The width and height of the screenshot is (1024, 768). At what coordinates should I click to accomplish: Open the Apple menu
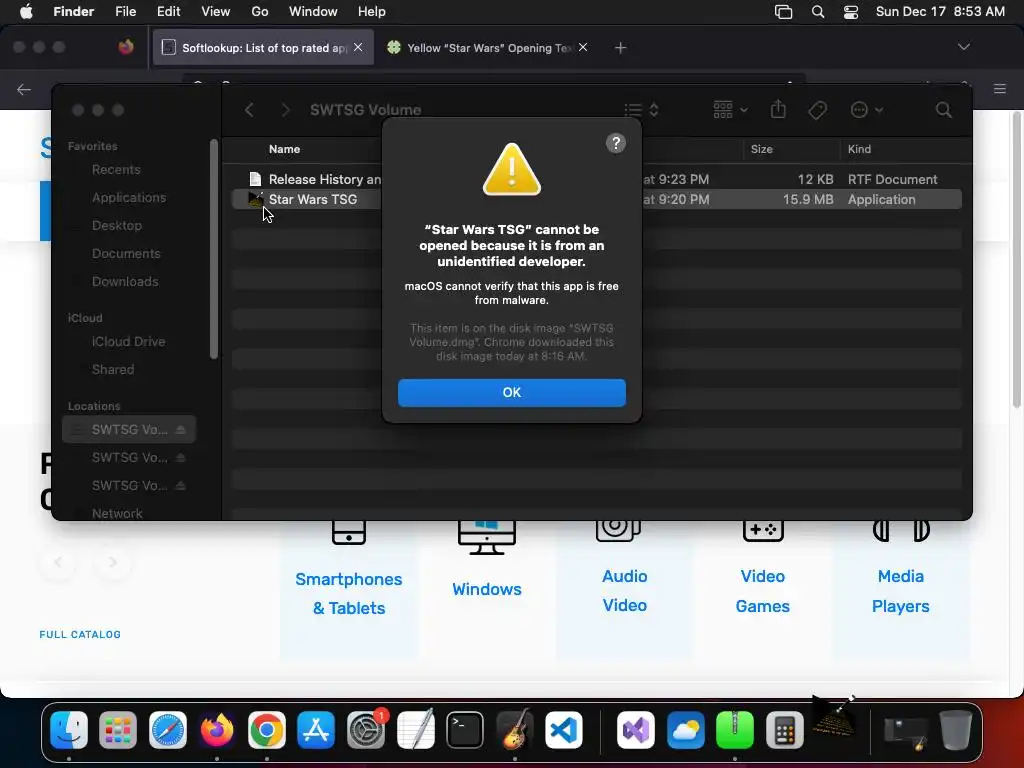26,11
